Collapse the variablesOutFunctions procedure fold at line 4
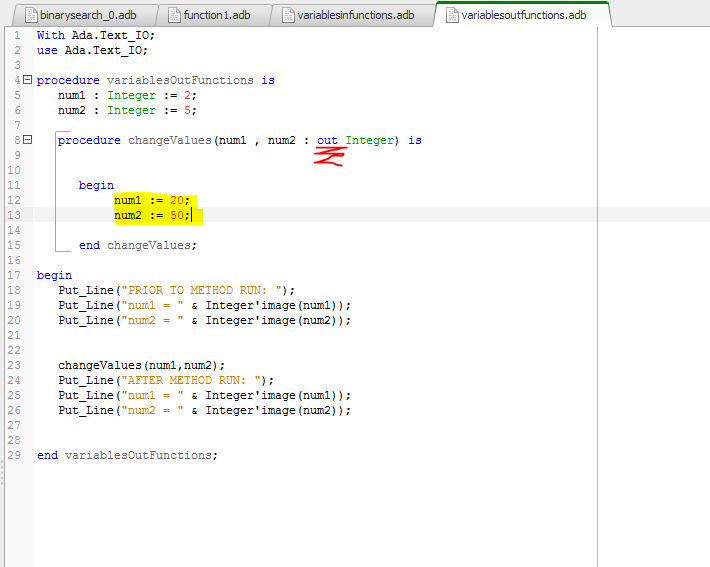 (x=28, y=80)
